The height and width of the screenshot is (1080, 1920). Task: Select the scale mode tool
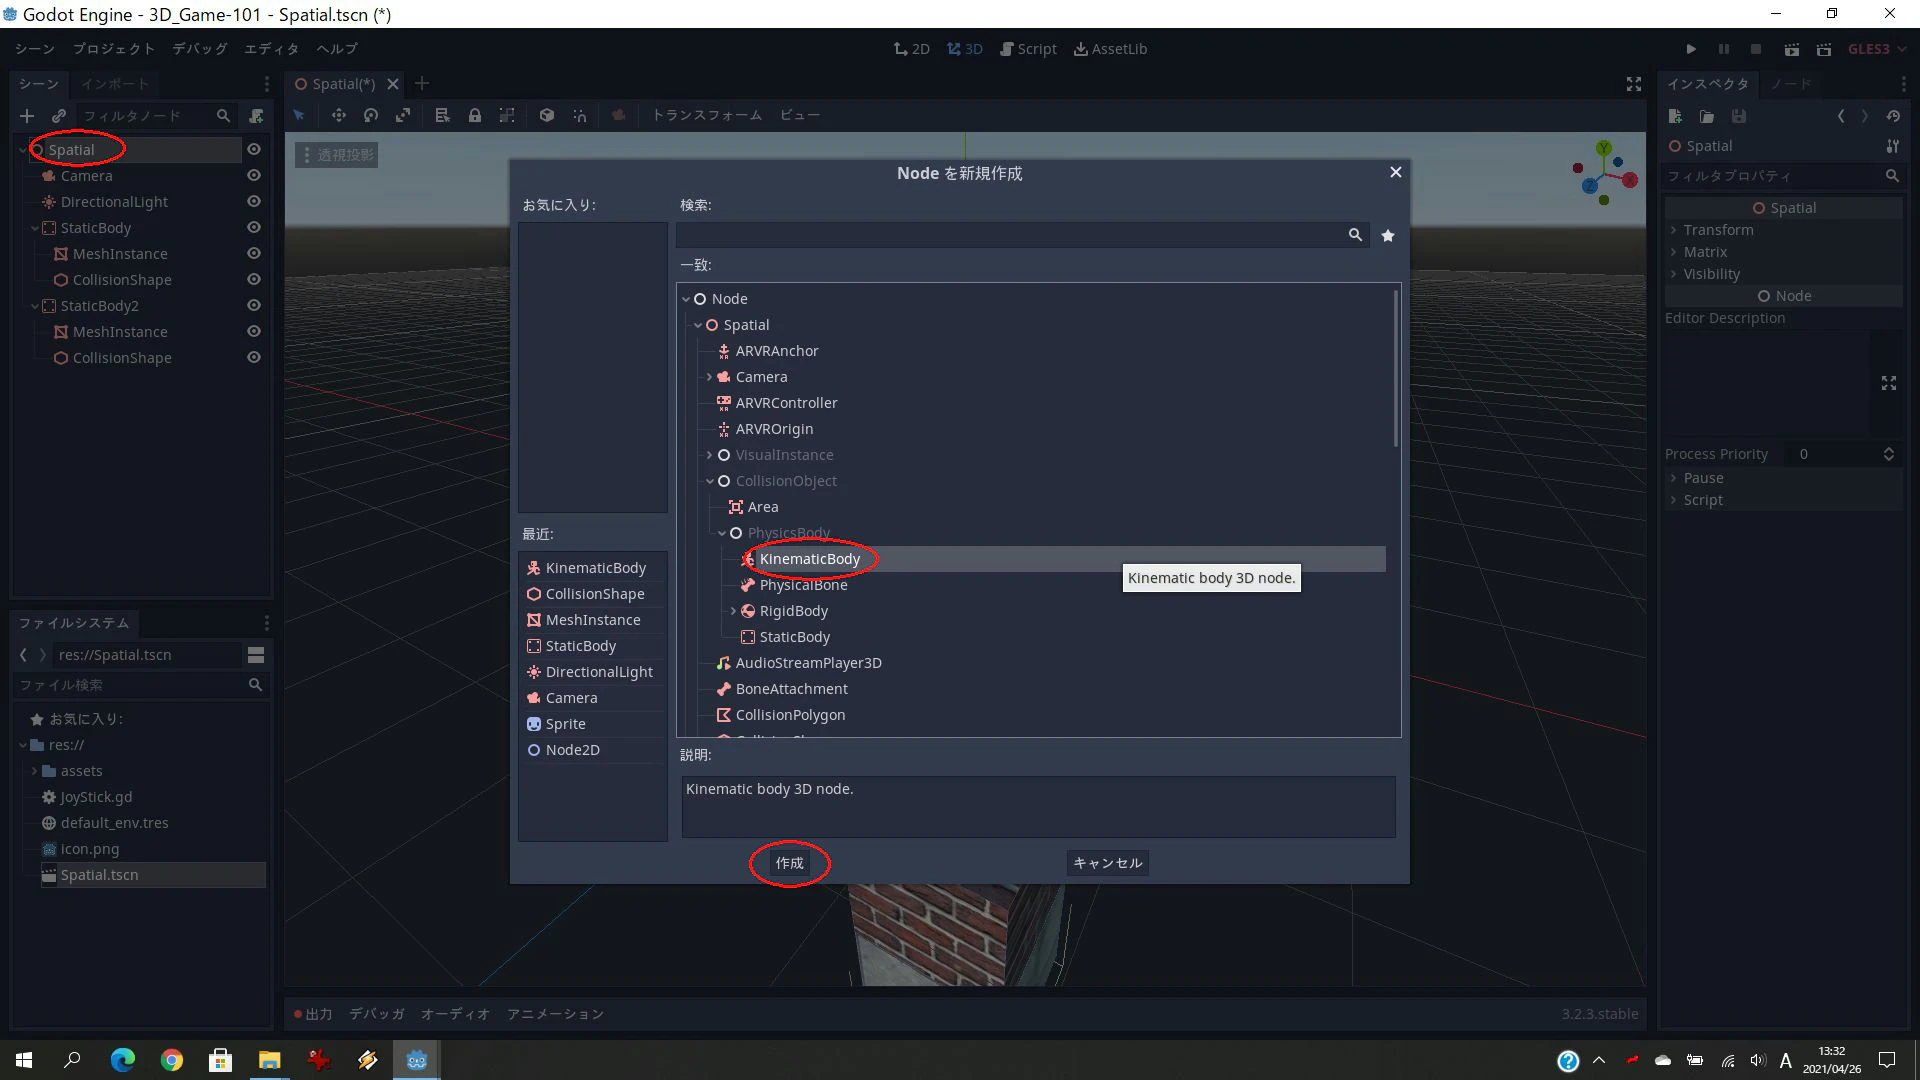[403, 115]
